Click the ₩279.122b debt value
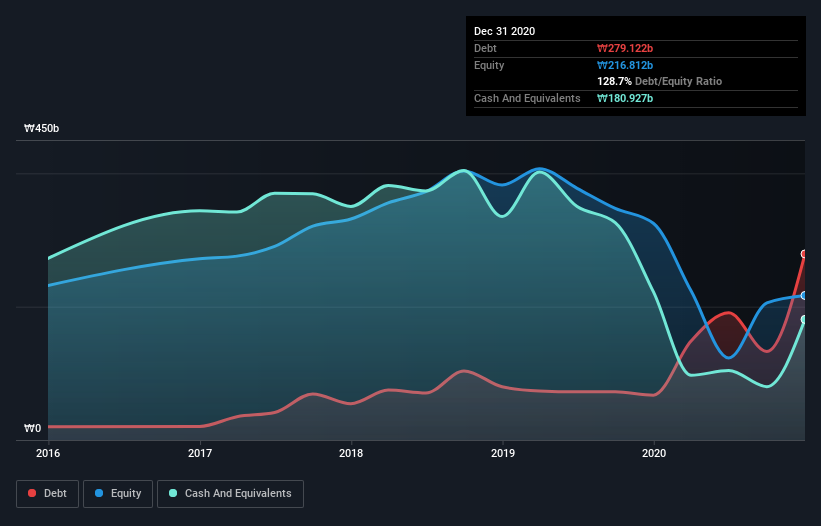Viewport: 821px width, 526px height. [x=625, y=48]
